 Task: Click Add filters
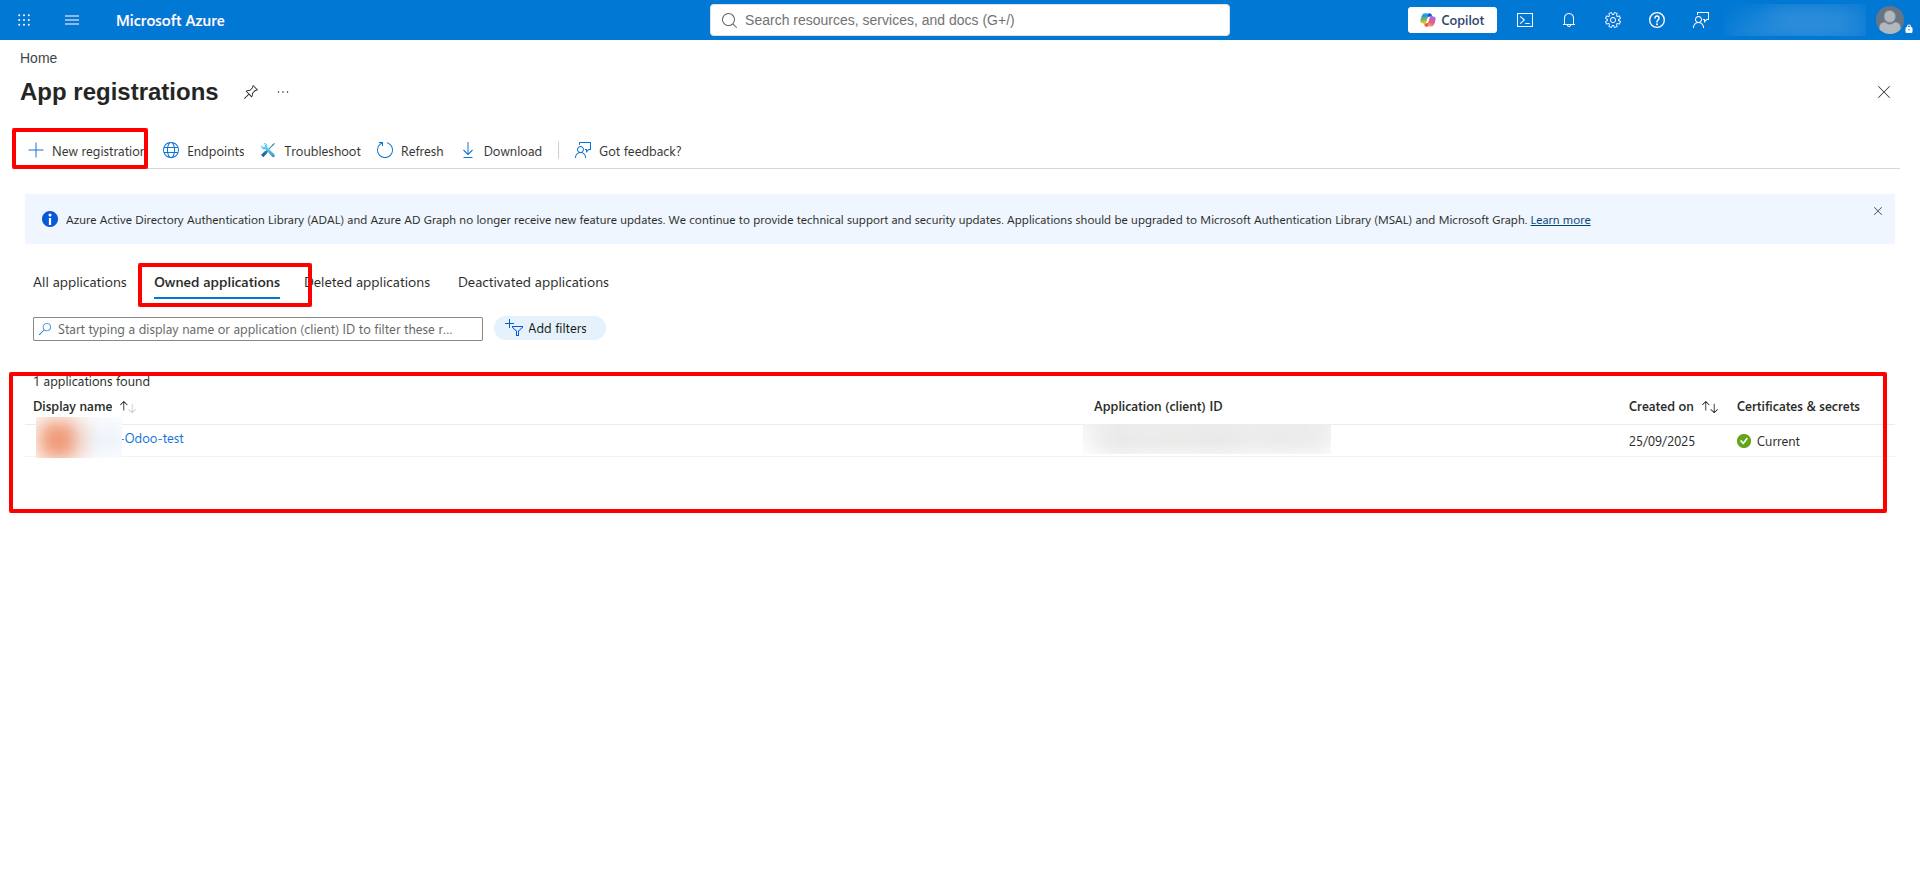pyautogui.click(x=550, y=328)
